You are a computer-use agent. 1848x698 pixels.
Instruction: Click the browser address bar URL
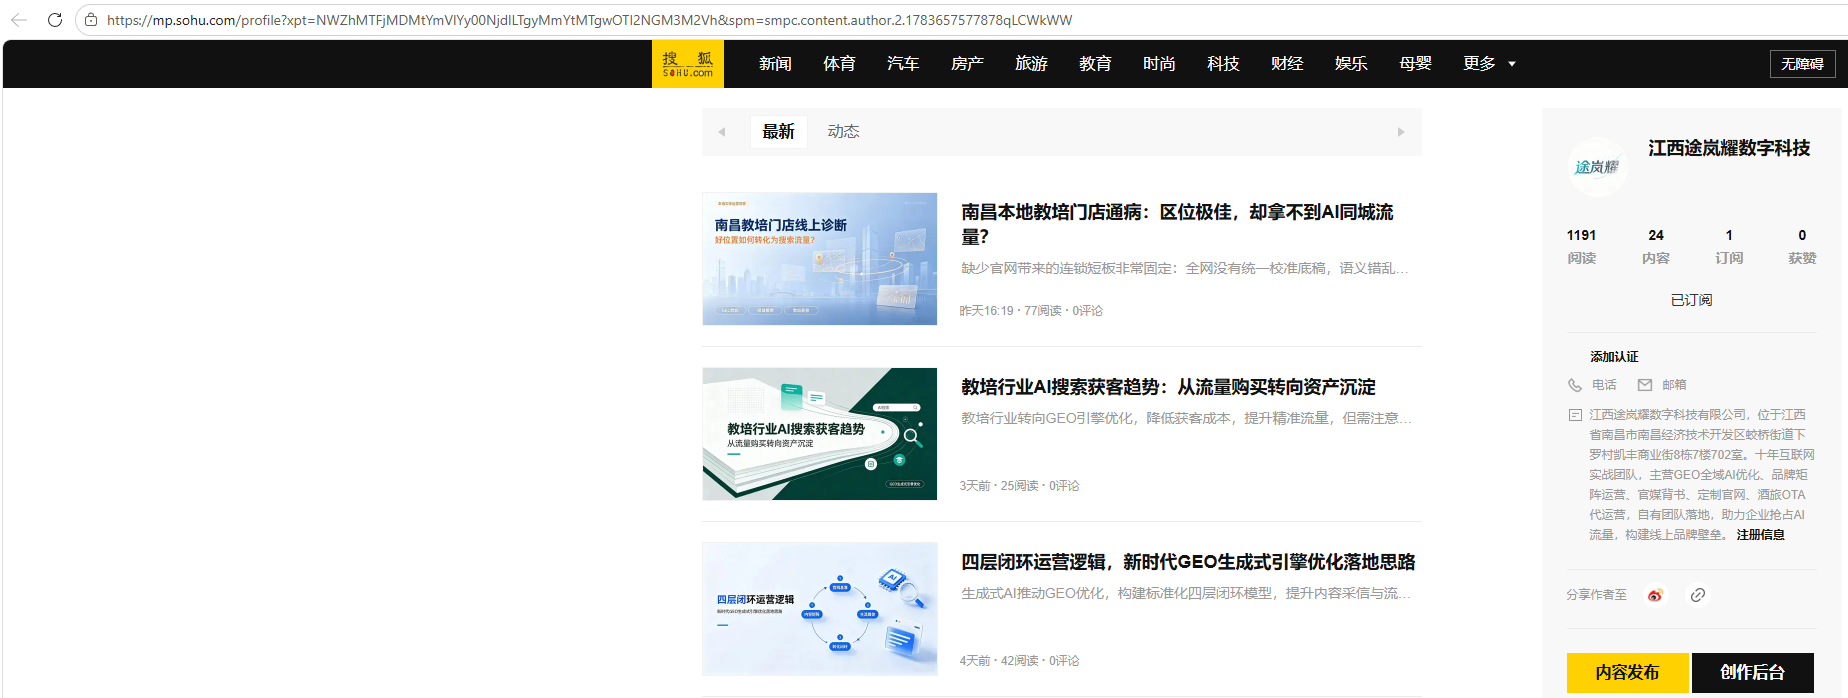(x=589, y=20)
